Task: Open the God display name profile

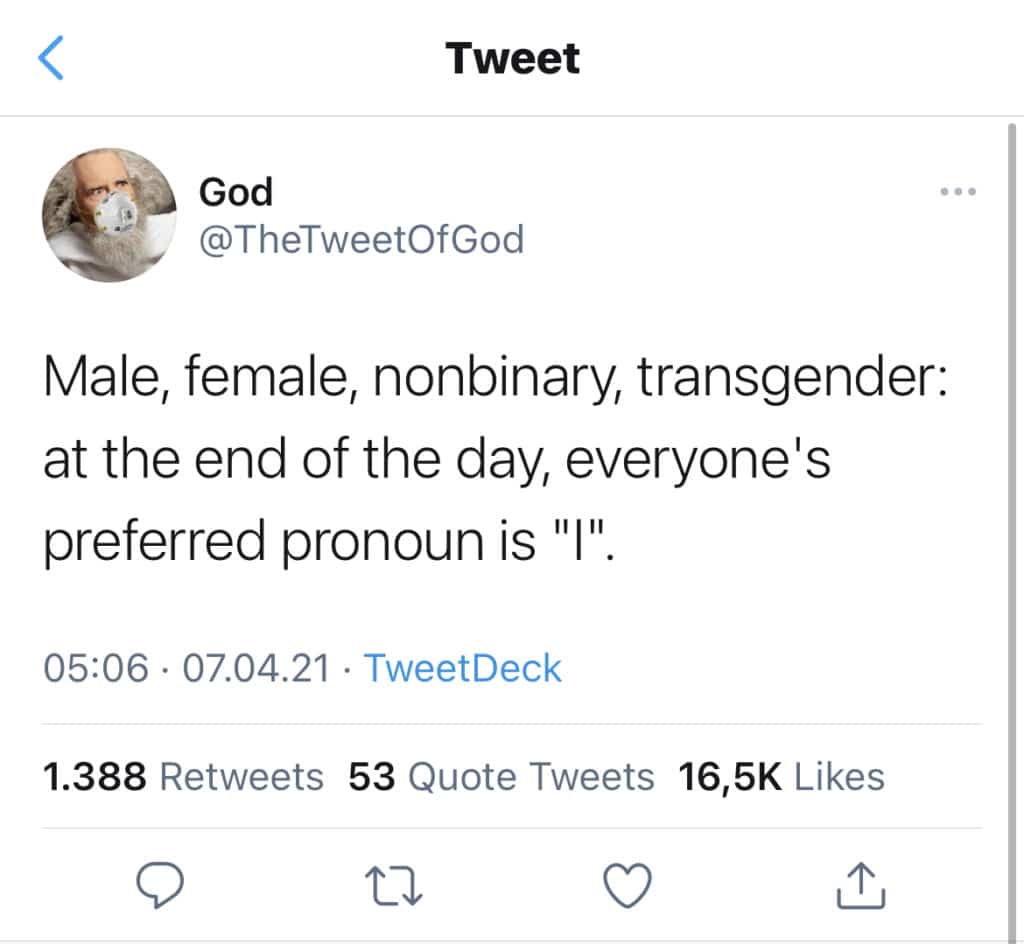Action: (236, 192)
